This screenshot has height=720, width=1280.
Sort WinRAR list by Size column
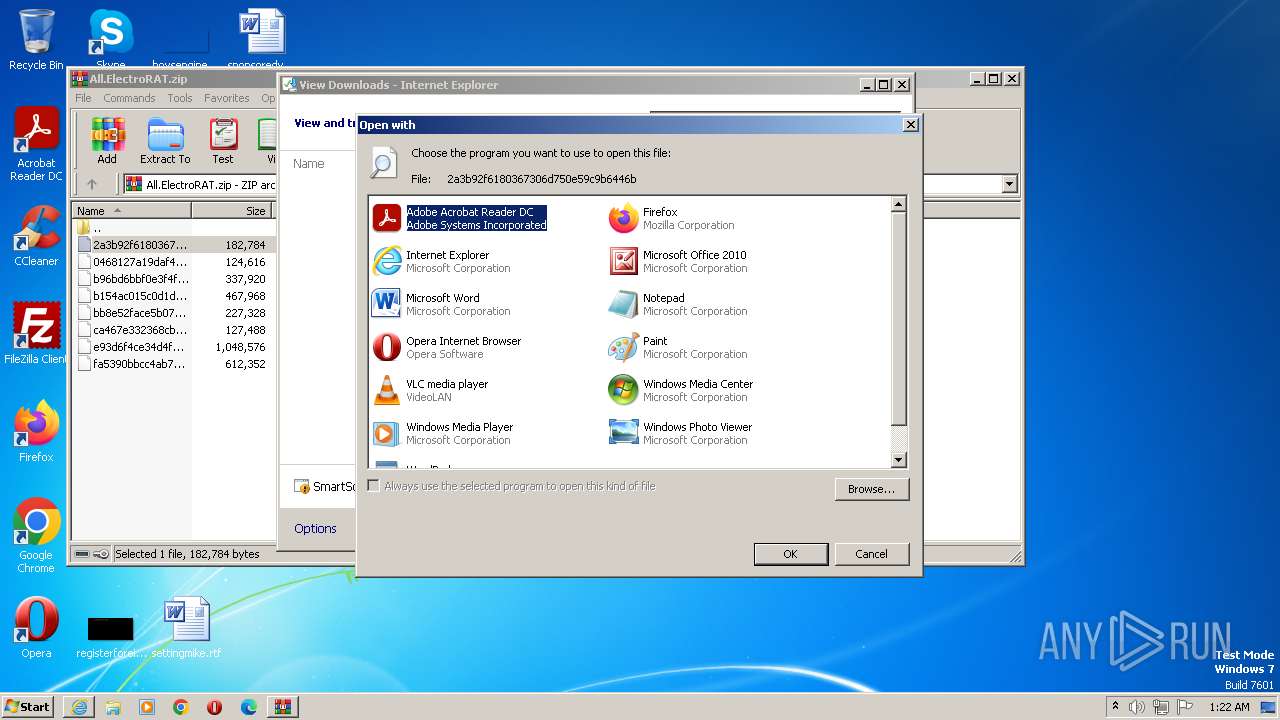(x=231, y=211)
